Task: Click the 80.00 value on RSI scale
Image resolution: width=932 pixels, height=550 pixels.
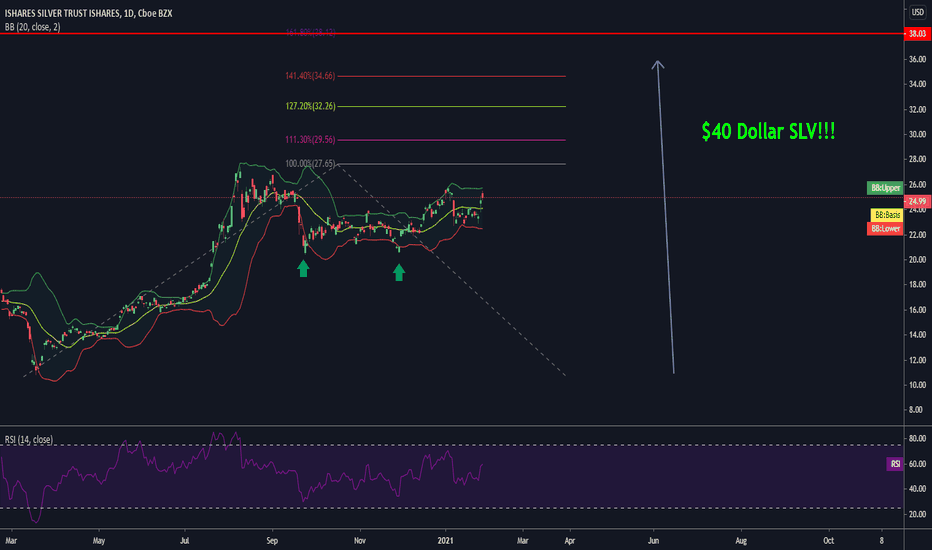Action: (x=917, y=439)
